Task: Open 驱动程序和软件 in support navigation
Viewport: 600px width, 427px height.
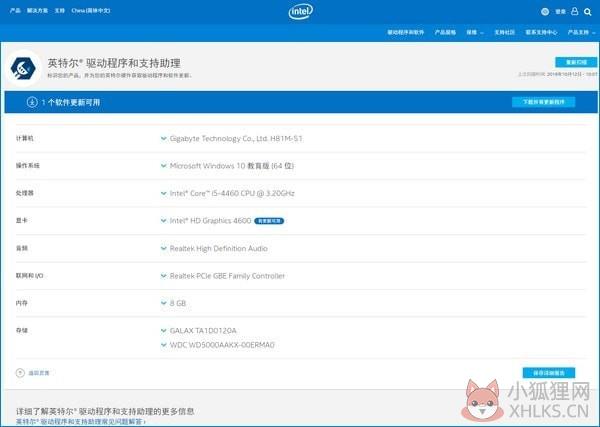Action: pos(406,33)
